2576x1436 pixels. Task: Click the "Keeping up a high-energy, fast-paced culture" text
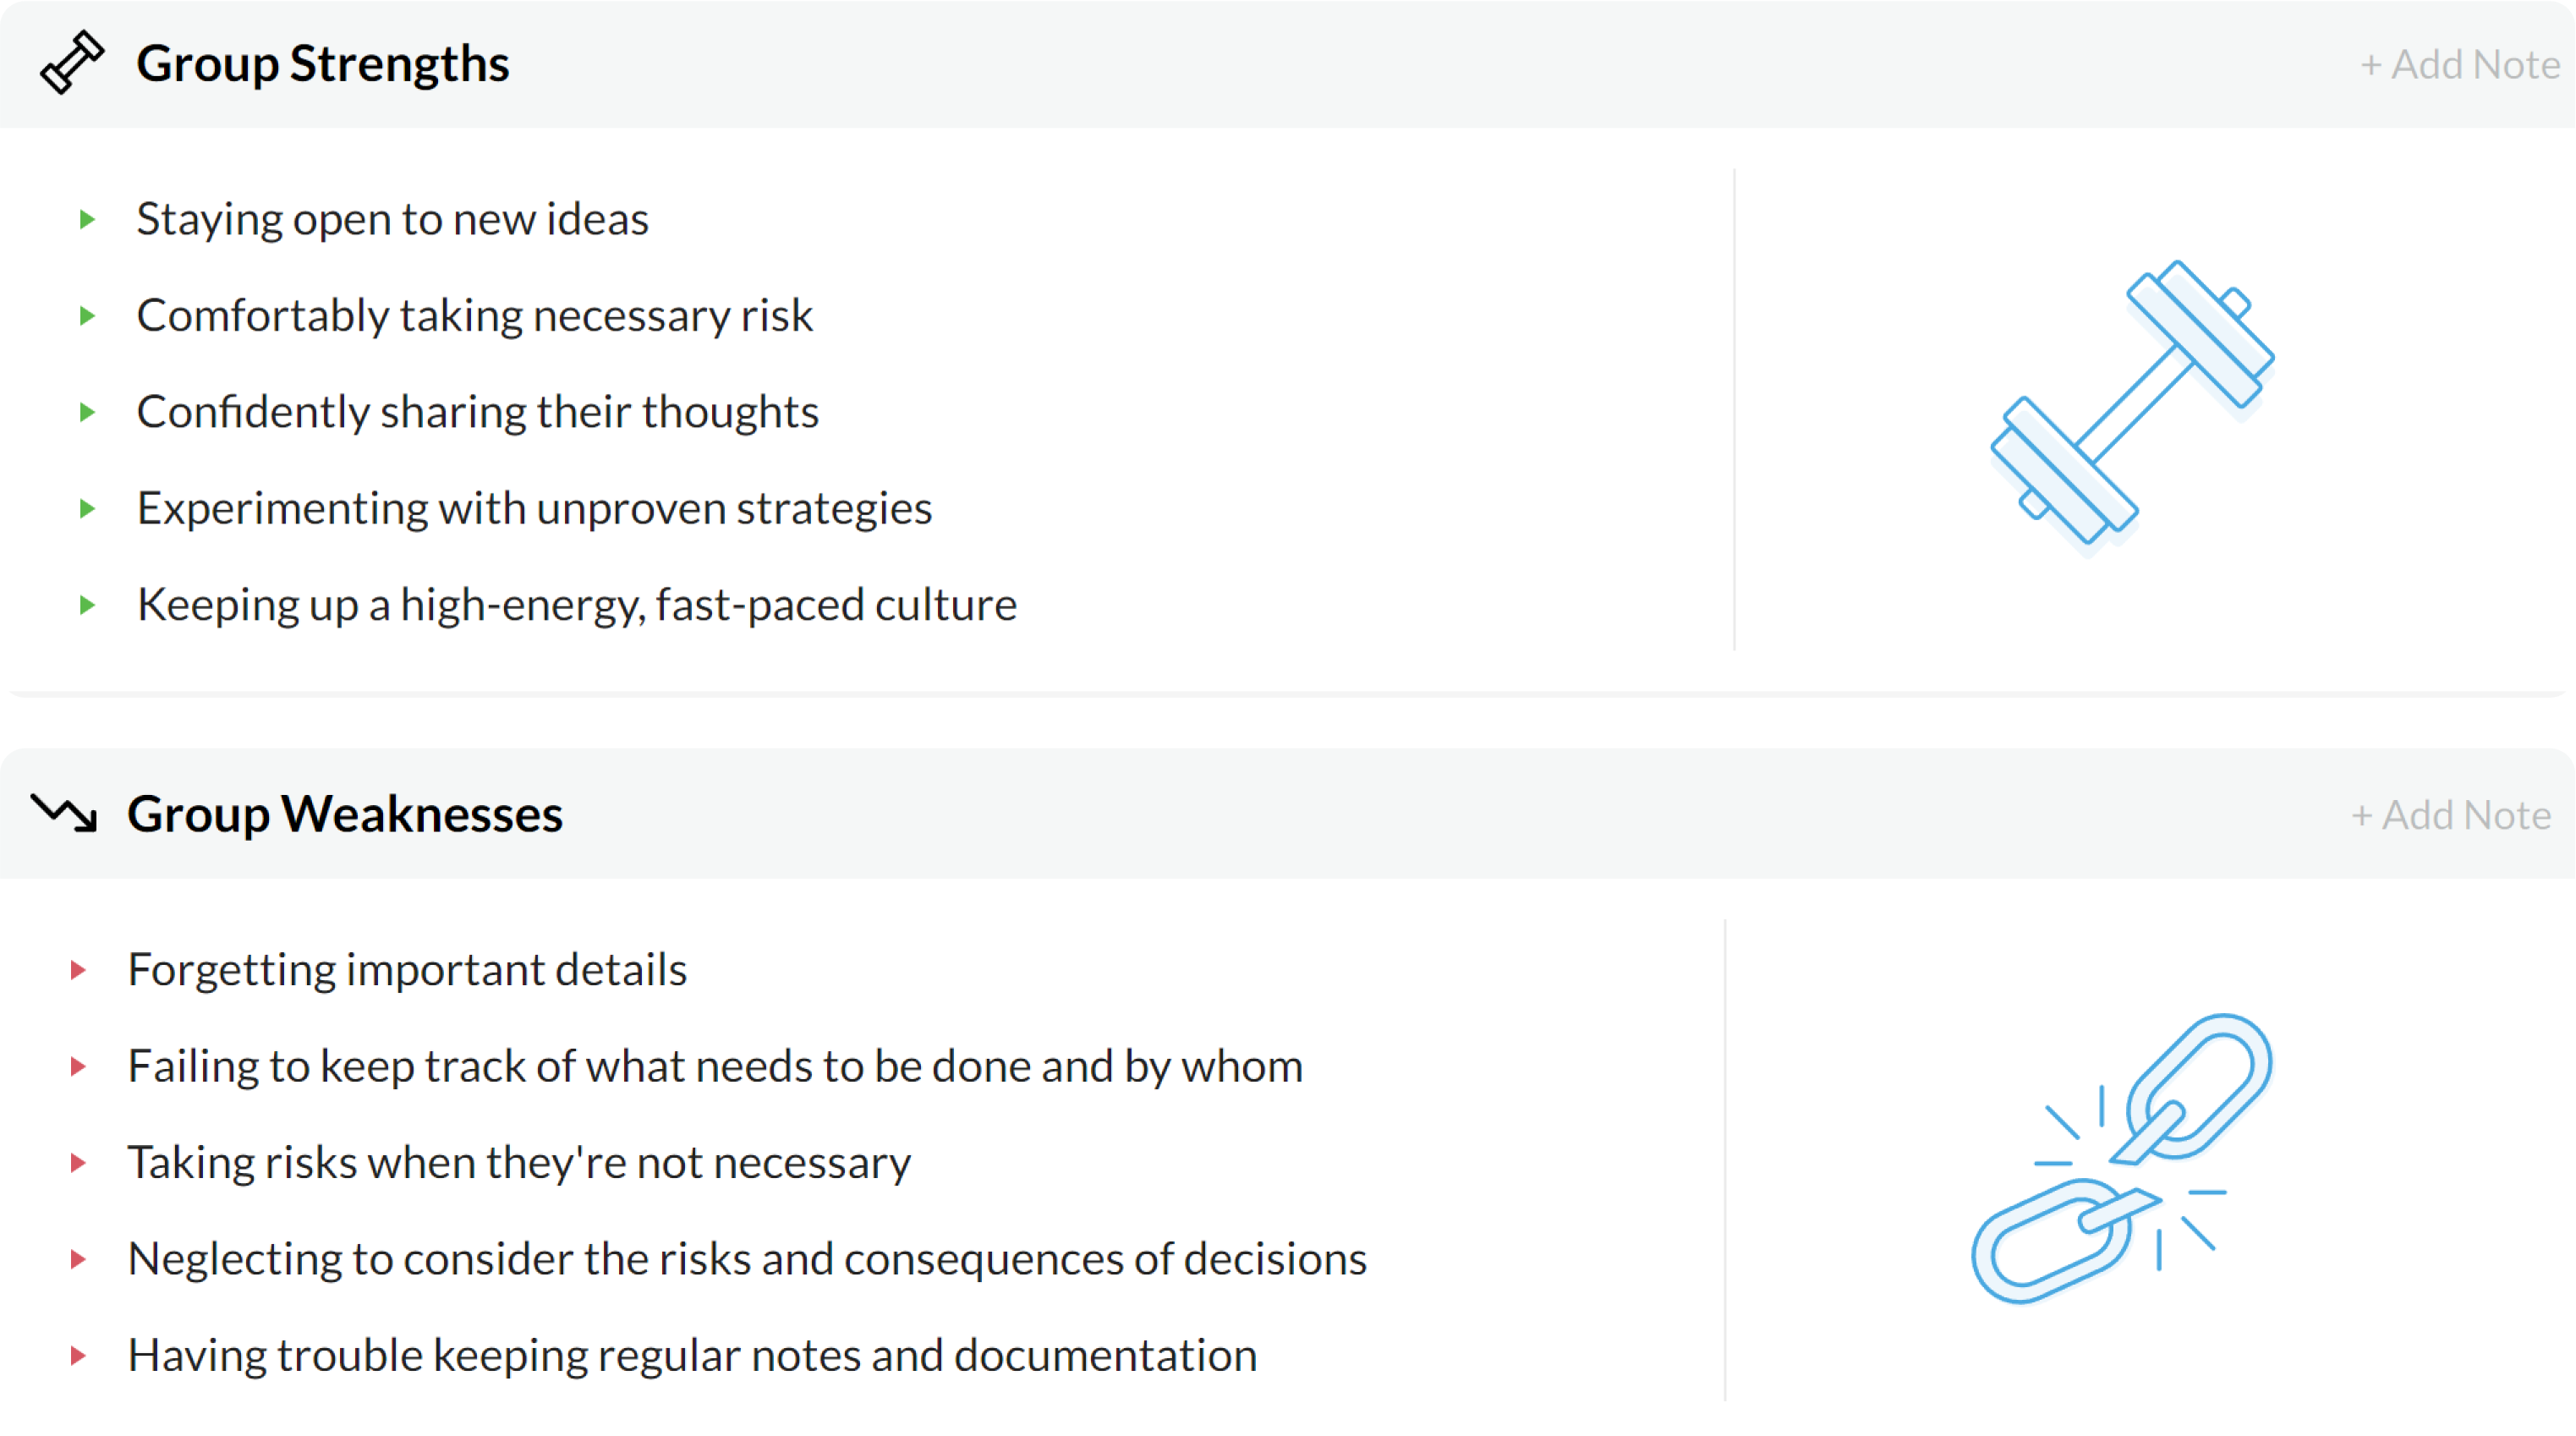click(x=577, y=604)
